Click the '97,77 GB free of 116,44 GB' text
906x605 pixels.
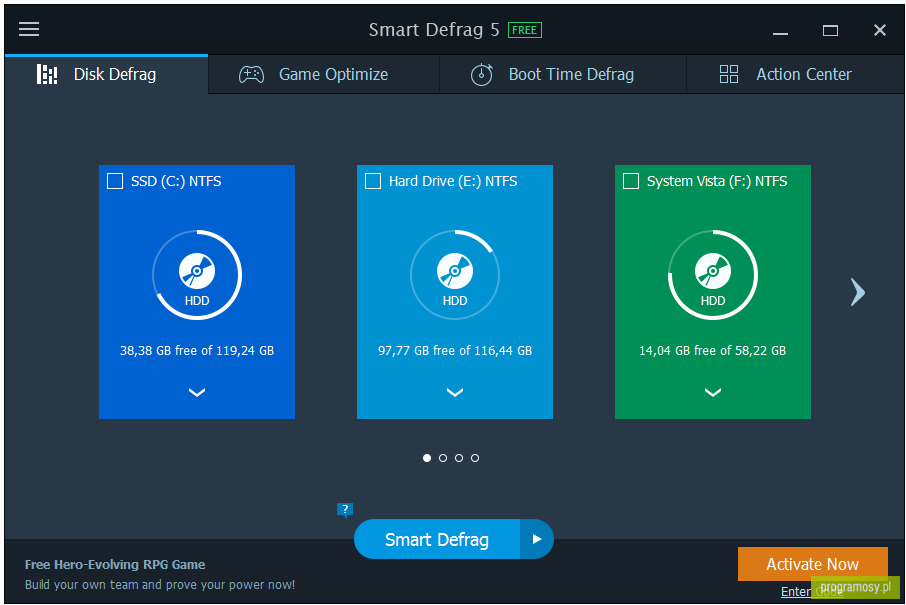click(x=455, y=351)
